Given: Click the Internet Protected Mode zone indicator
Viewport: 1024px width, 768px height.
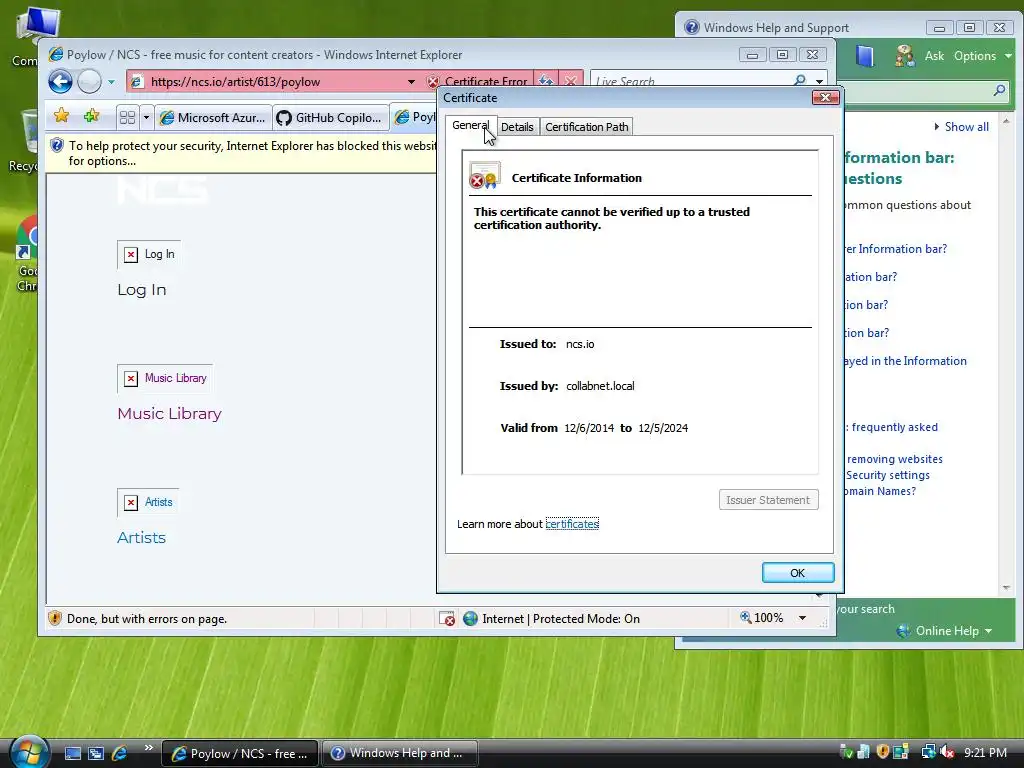Looking at the screenshot, I should (x=551, y=618).
